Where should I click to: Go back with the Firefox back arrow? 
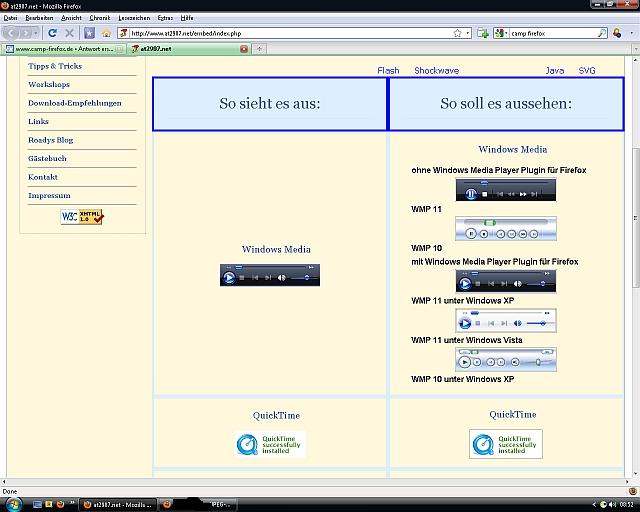(x=11, y=33)
